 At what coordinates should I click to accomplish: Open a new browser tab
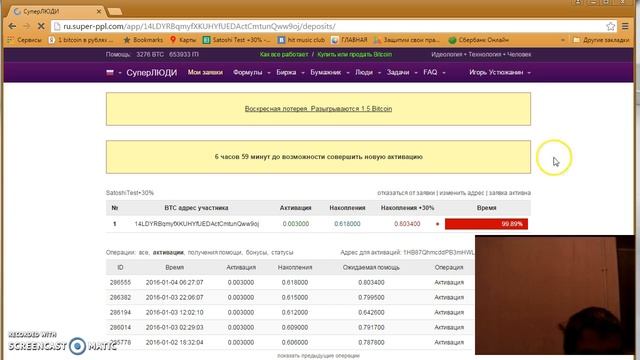(115, 11)
